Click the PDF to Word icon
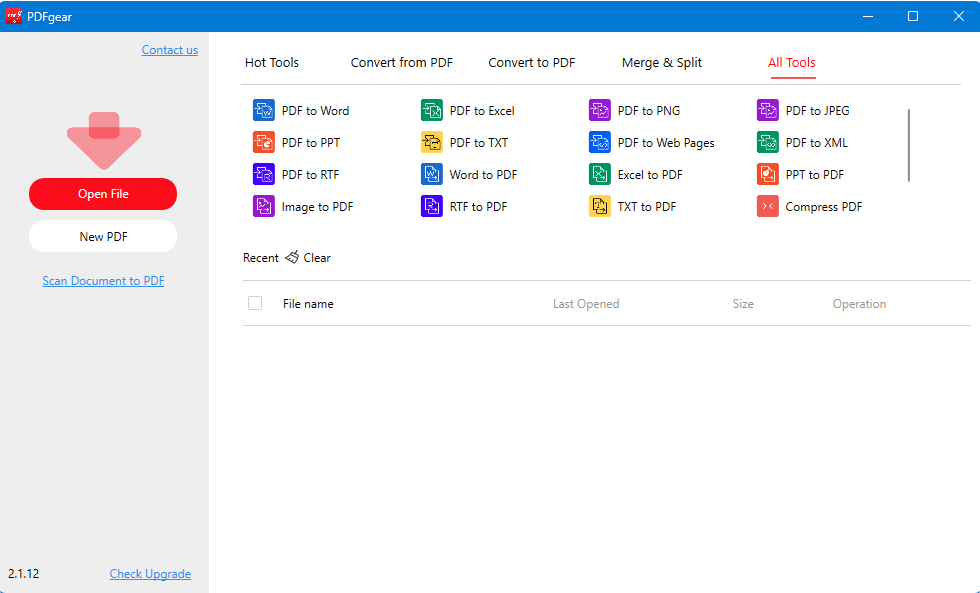This screenshot has width=980, height=593. 264,111
